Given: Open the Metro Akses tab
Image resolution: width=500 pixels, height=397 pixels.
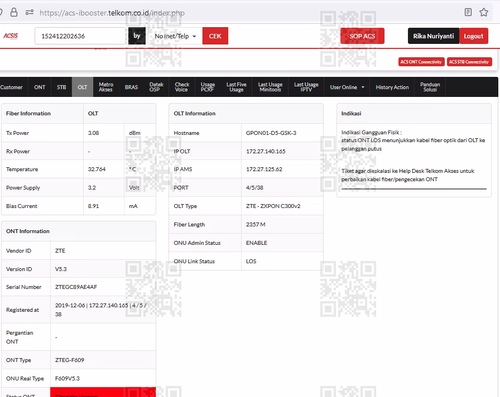Looking at the screenshot, I should 106,87.
